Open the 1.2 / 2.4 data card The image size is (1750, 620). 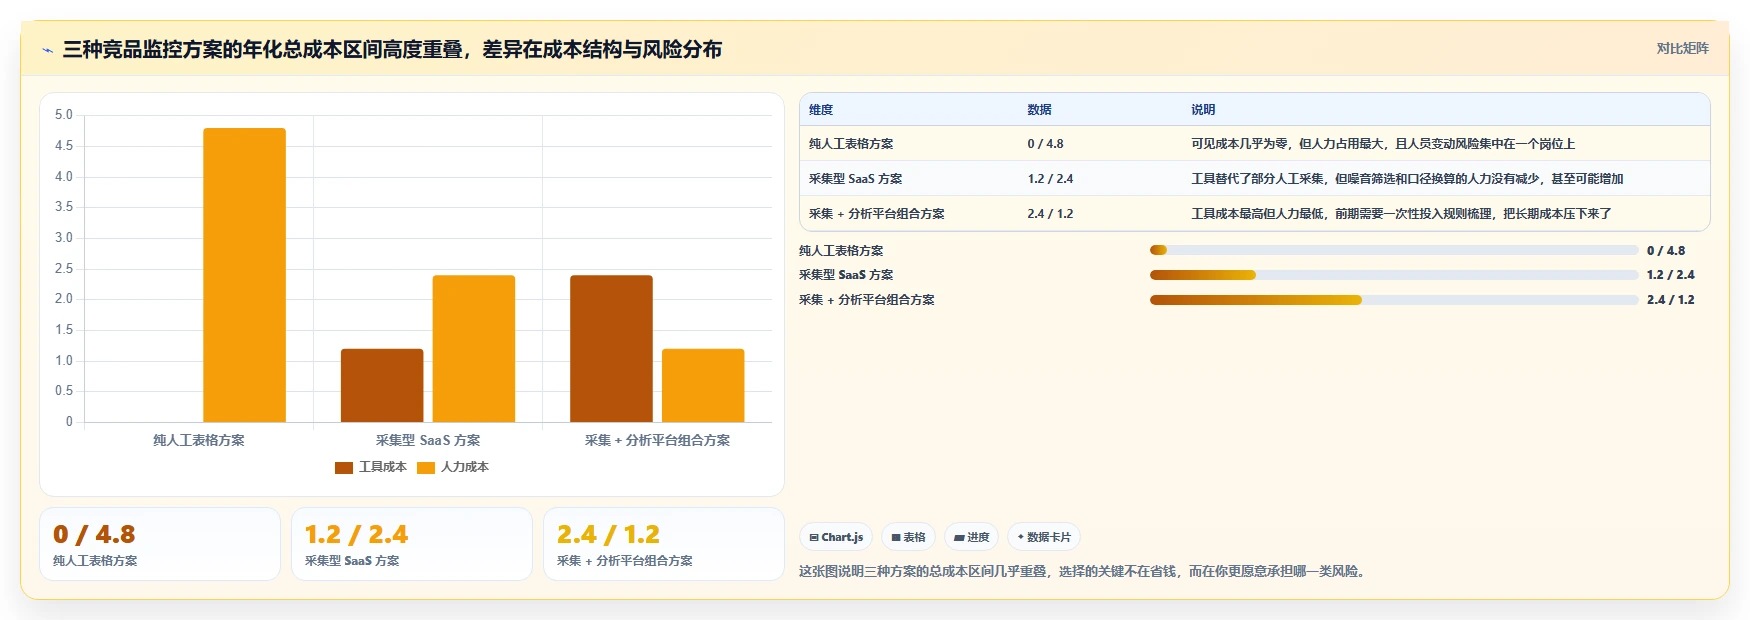tap(412, 544)
